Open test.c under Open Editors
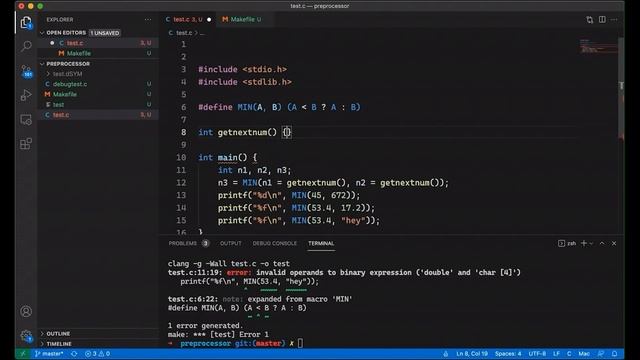This screenshot has width=640, height=360. [x=98, y=43]
